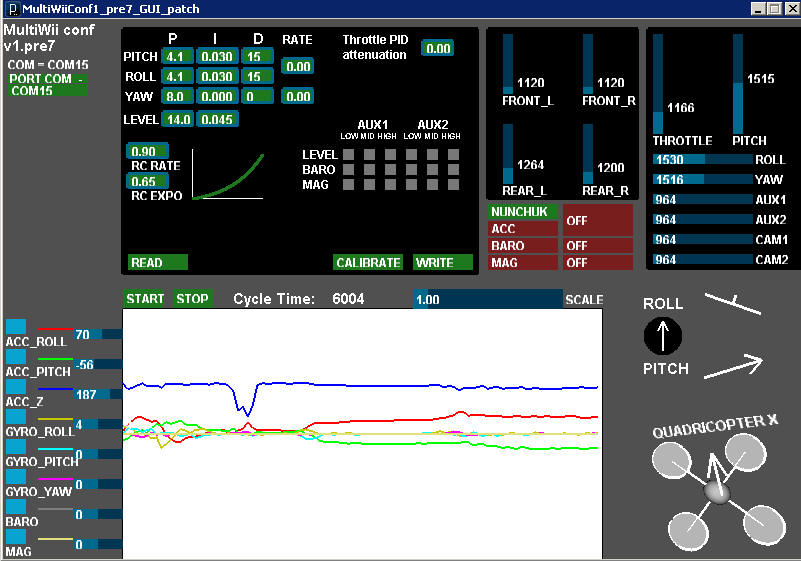This screenshot has height=561, width=801.
Task: Click the roll attitude indicator icon
Action: click(x=733, y=304)
